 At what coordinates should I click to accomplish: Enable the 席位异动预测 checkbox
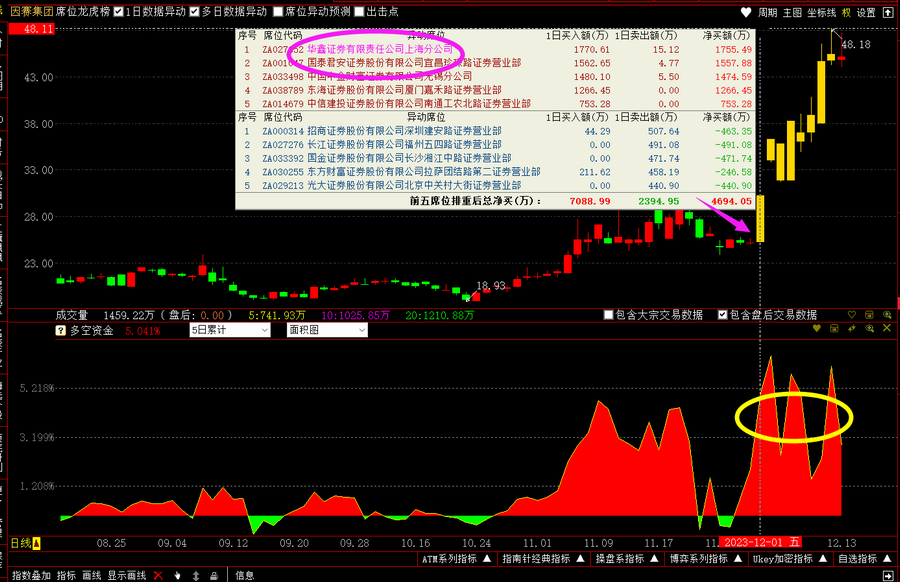tap(278, 11)
